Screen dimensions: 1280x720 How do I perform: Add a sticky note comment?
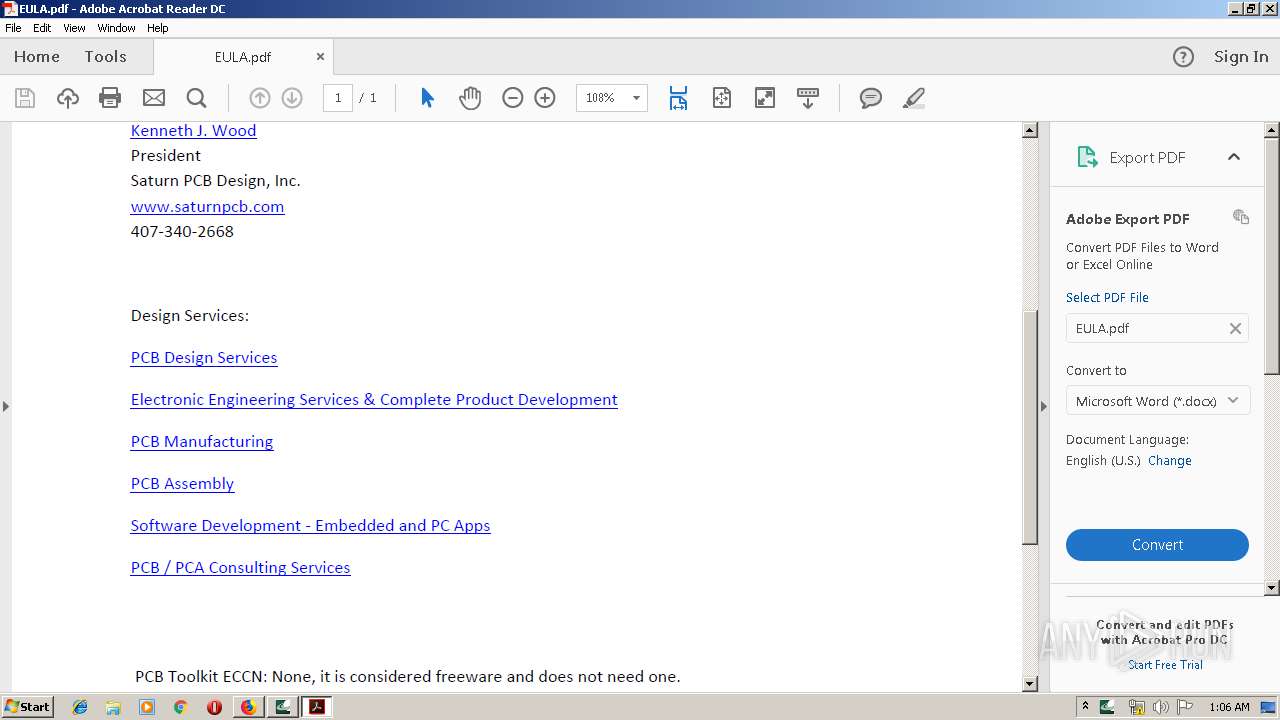tap(871, 98)
